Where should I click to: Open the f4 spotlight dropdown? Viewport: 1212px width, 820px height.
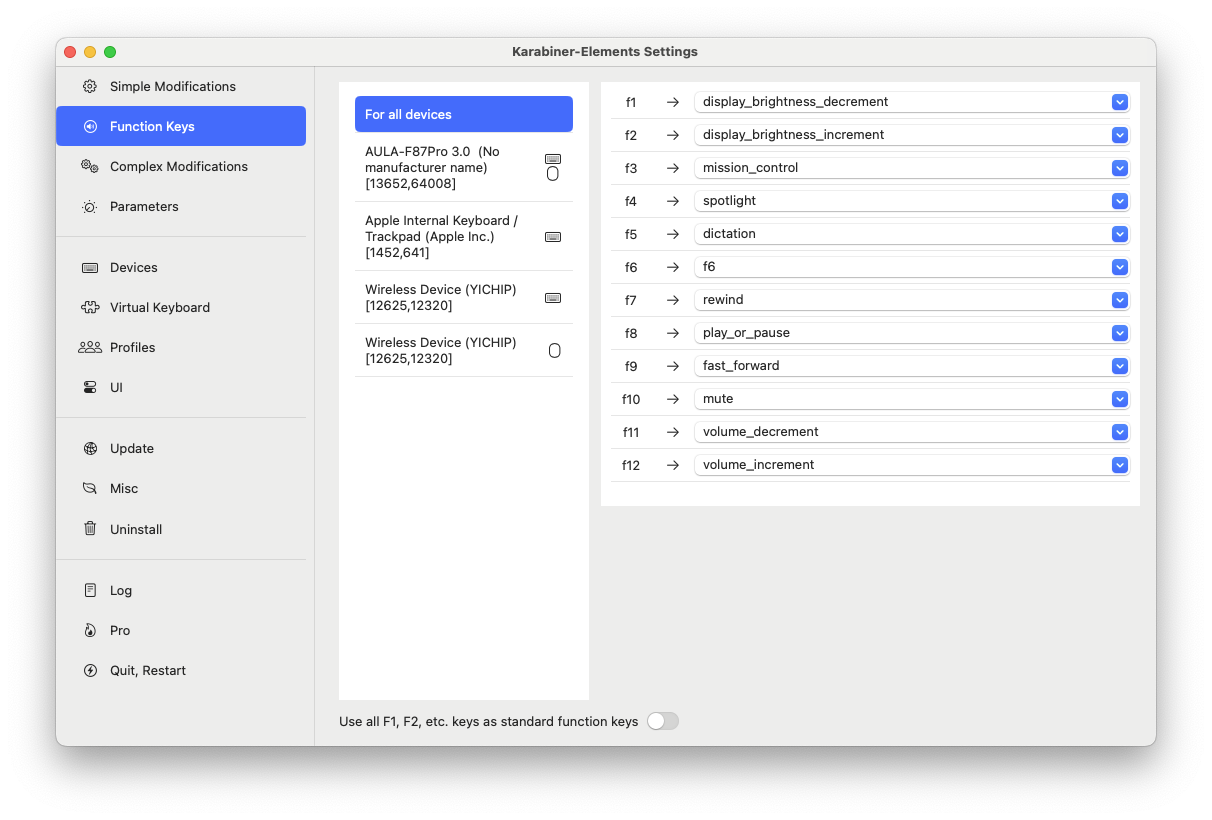coord(912,201)
